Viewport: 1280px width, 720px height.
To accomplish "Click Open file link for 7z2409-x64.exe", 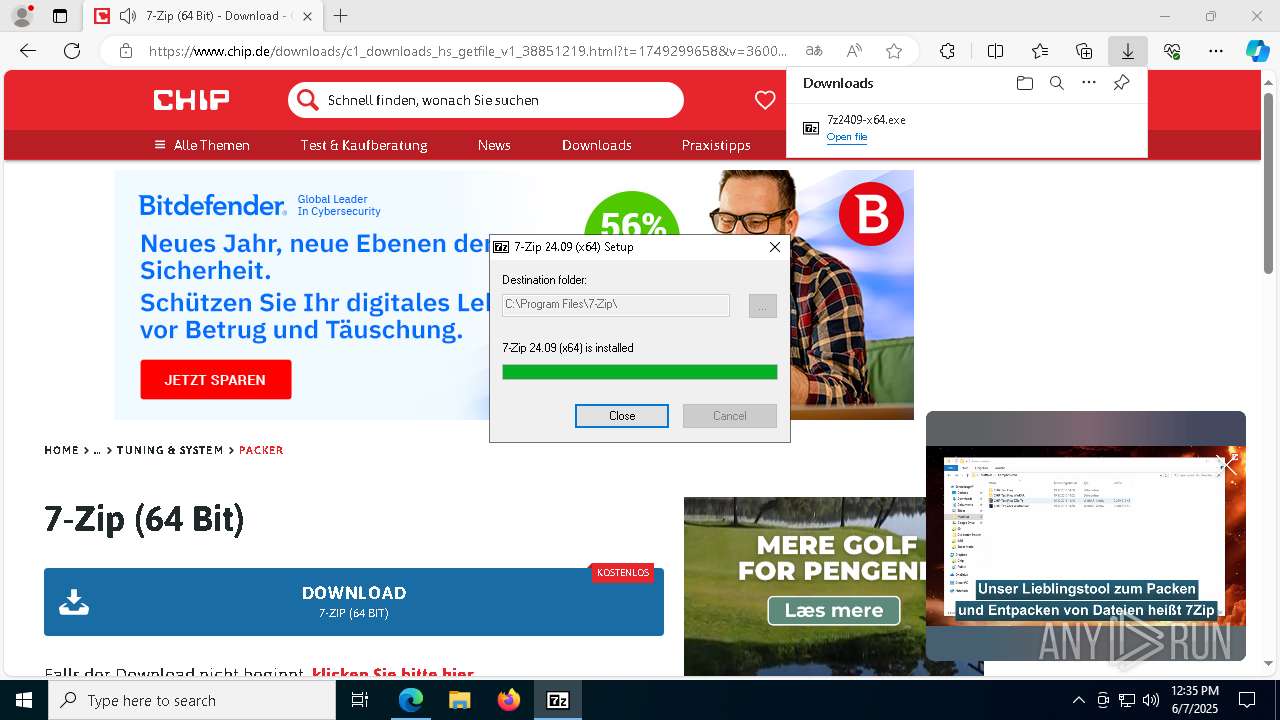I will coord(847,137).
